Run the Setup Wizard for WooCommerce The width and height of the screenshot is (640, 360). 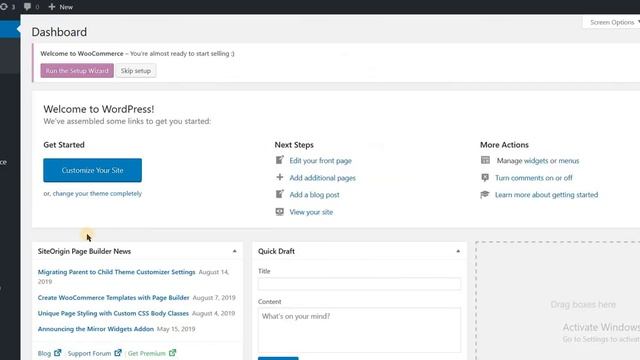[77, 71]
